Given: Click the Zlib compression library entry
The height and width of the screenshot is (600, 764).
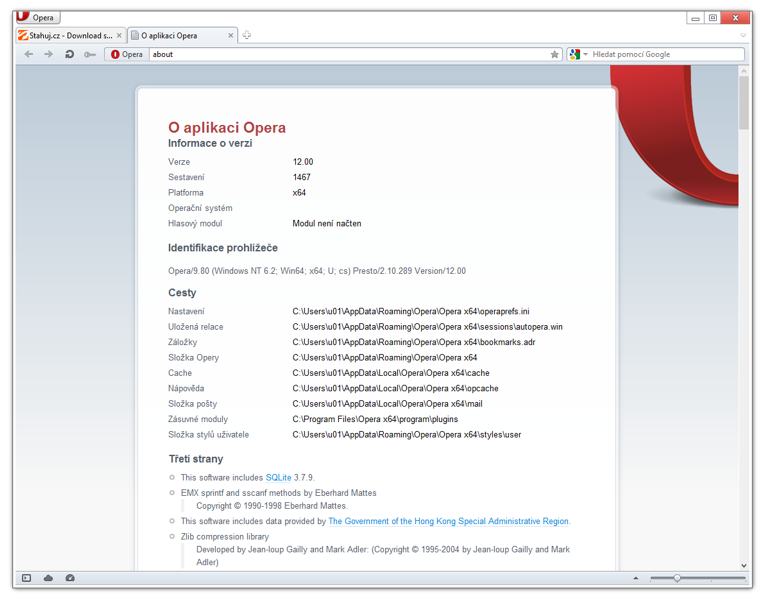Looking at the screenshot, I should coord(225,536).
